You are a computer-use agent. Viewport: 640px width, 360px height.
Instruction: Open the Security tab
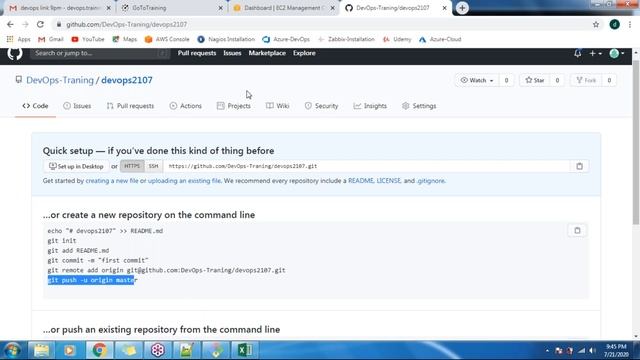point(321,106)
